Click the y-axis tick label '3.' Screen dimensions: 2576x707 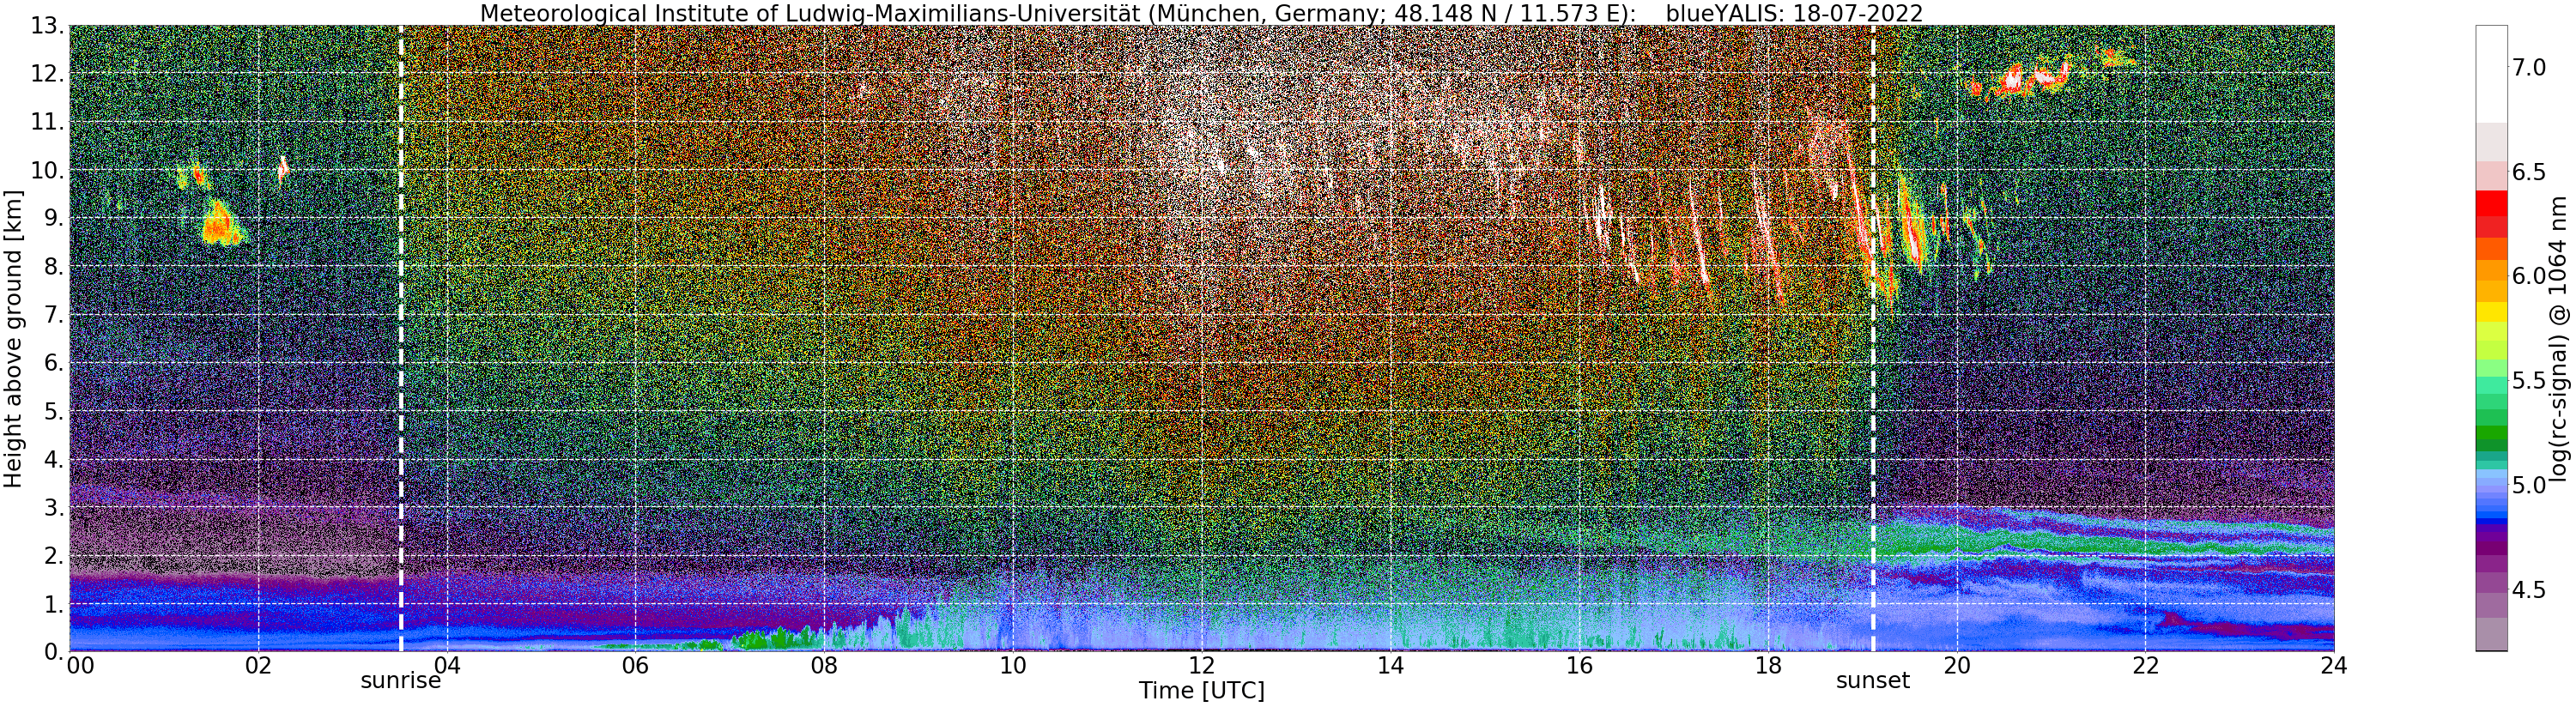(x=54, y=507)
